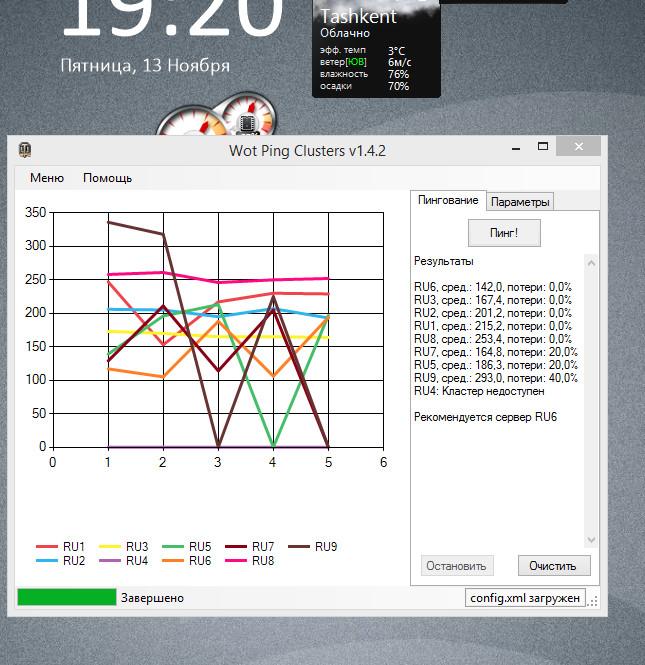Click the осадки 70% weather row
645x665 pixels.
[365, 86]
